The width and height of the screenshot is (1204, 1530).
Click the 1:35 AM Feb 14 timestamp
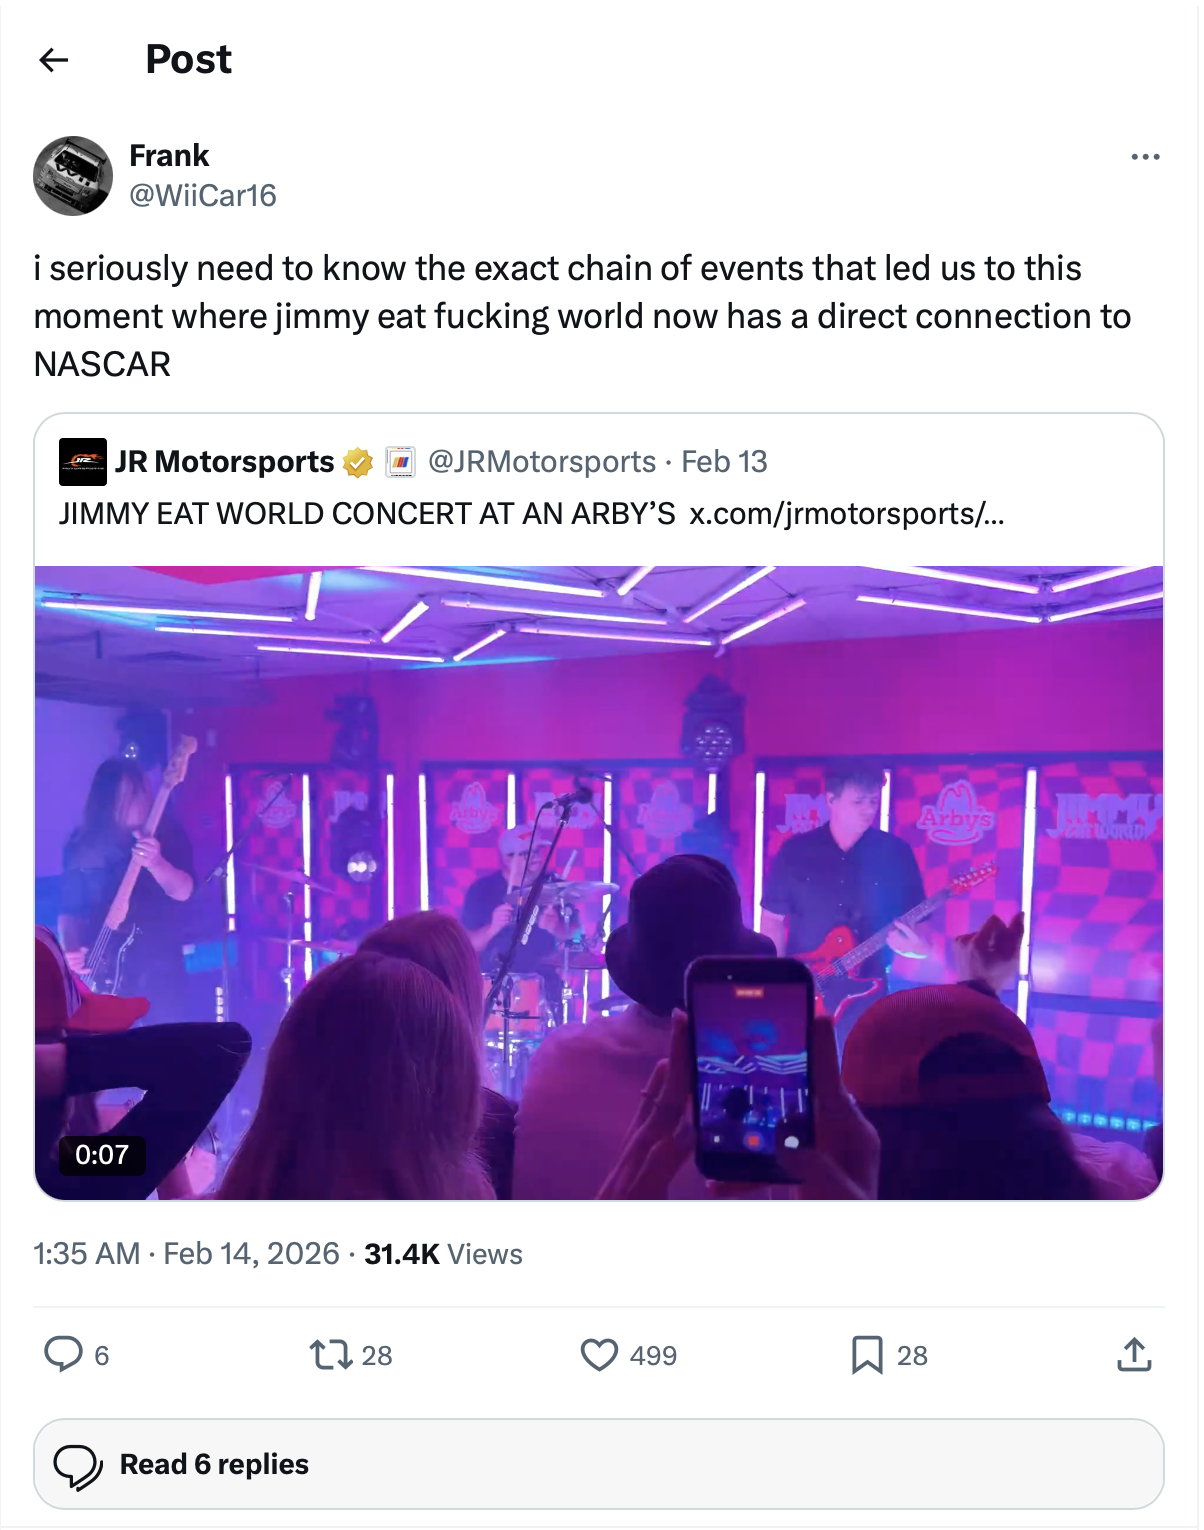click(186, 1254)
